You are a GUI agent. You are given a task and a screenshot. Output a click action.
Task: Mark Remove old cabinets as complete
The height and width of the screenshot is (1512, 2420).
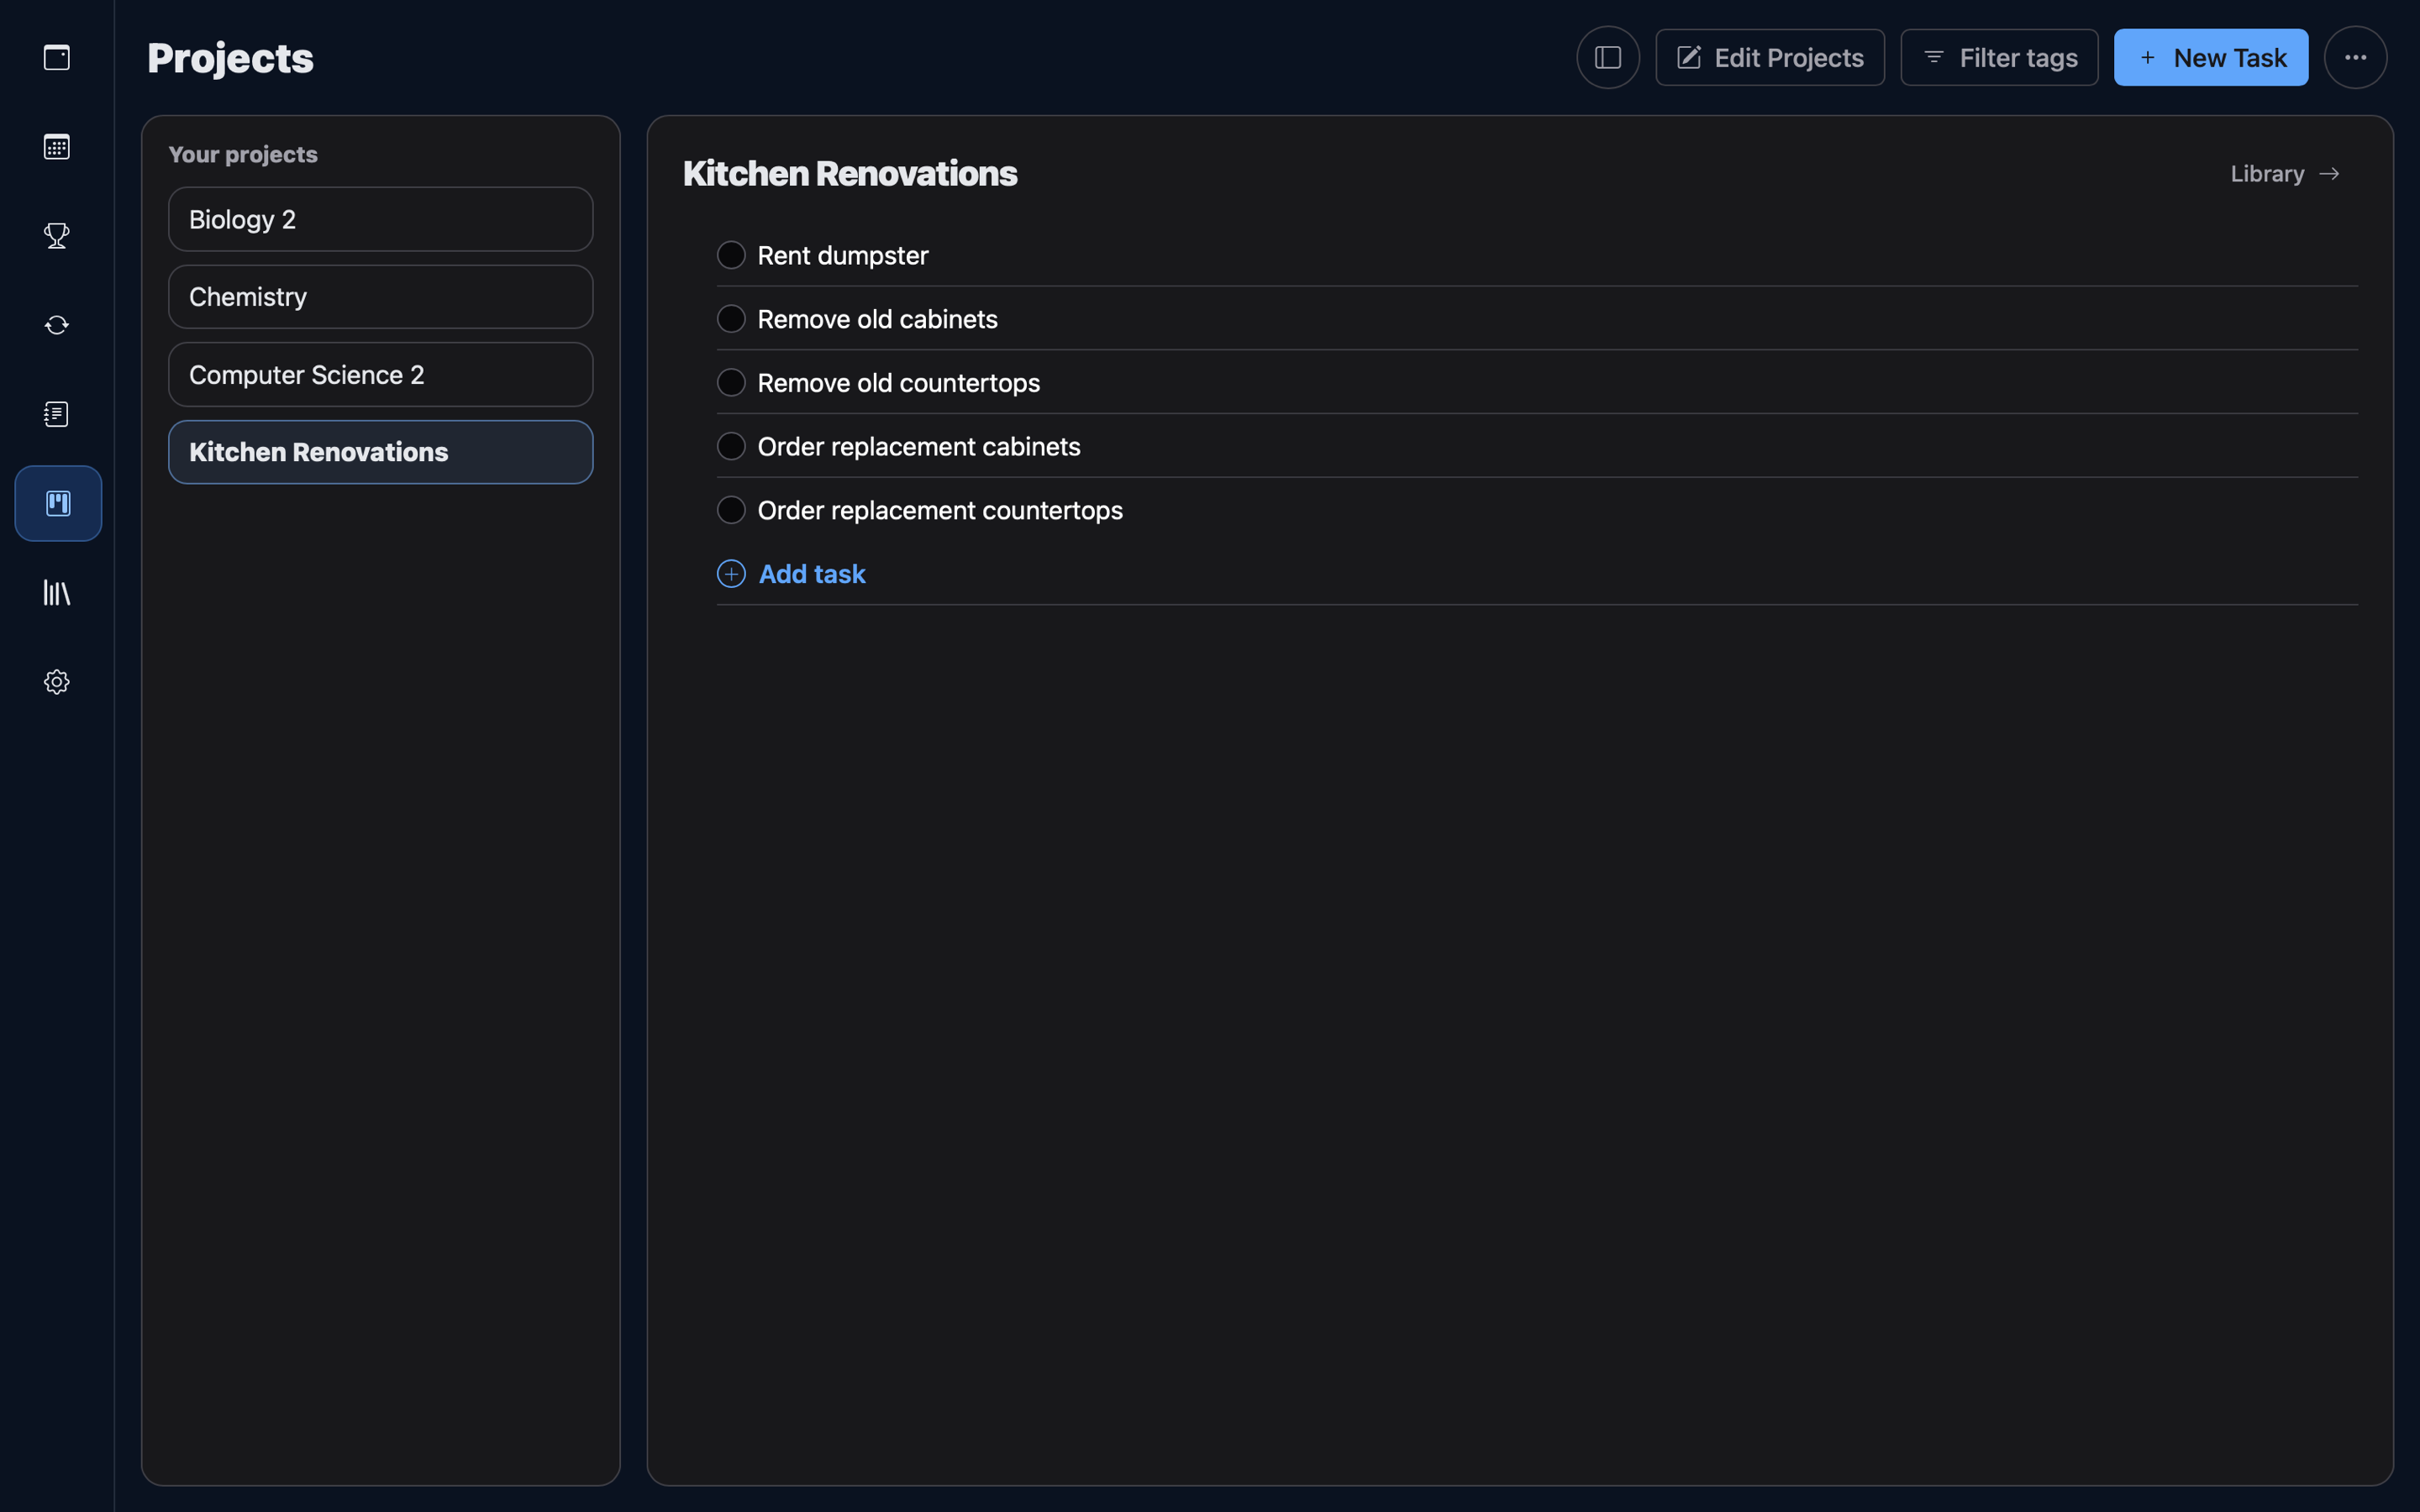pyautogui.click(x=731, y=319)
